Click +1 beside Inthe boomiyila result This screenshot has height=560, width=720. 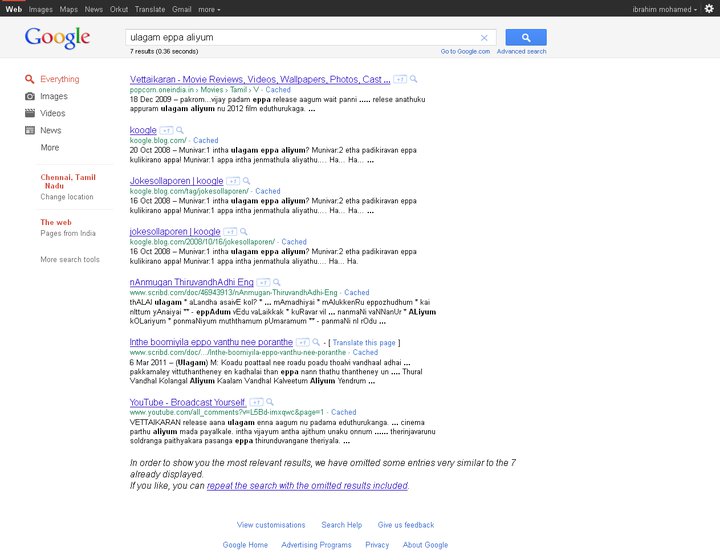(303, 342)
